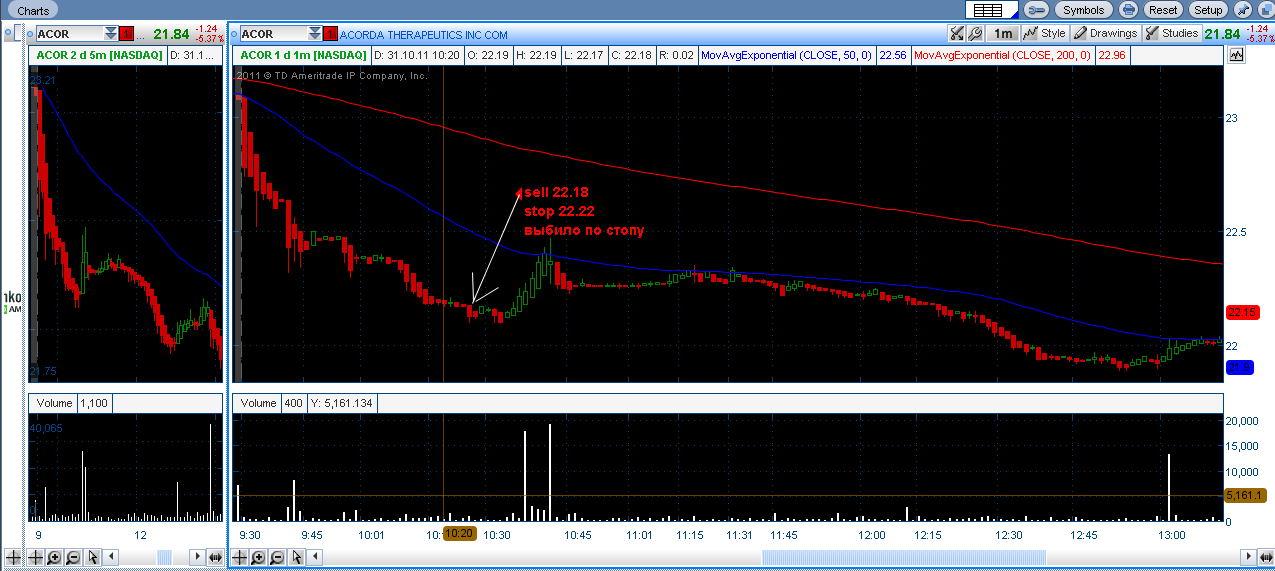
Task: Click the right chart's crosshair icon
Action: click(240, 557)
